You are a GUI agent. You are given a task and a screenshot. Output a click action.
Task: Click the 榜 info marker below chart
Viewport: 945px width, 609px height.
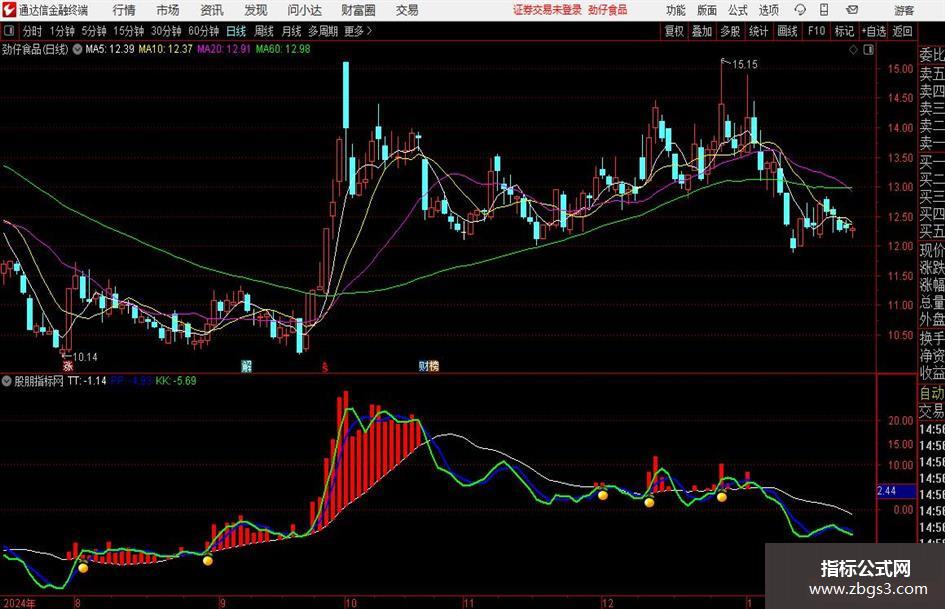click(434, 366)
